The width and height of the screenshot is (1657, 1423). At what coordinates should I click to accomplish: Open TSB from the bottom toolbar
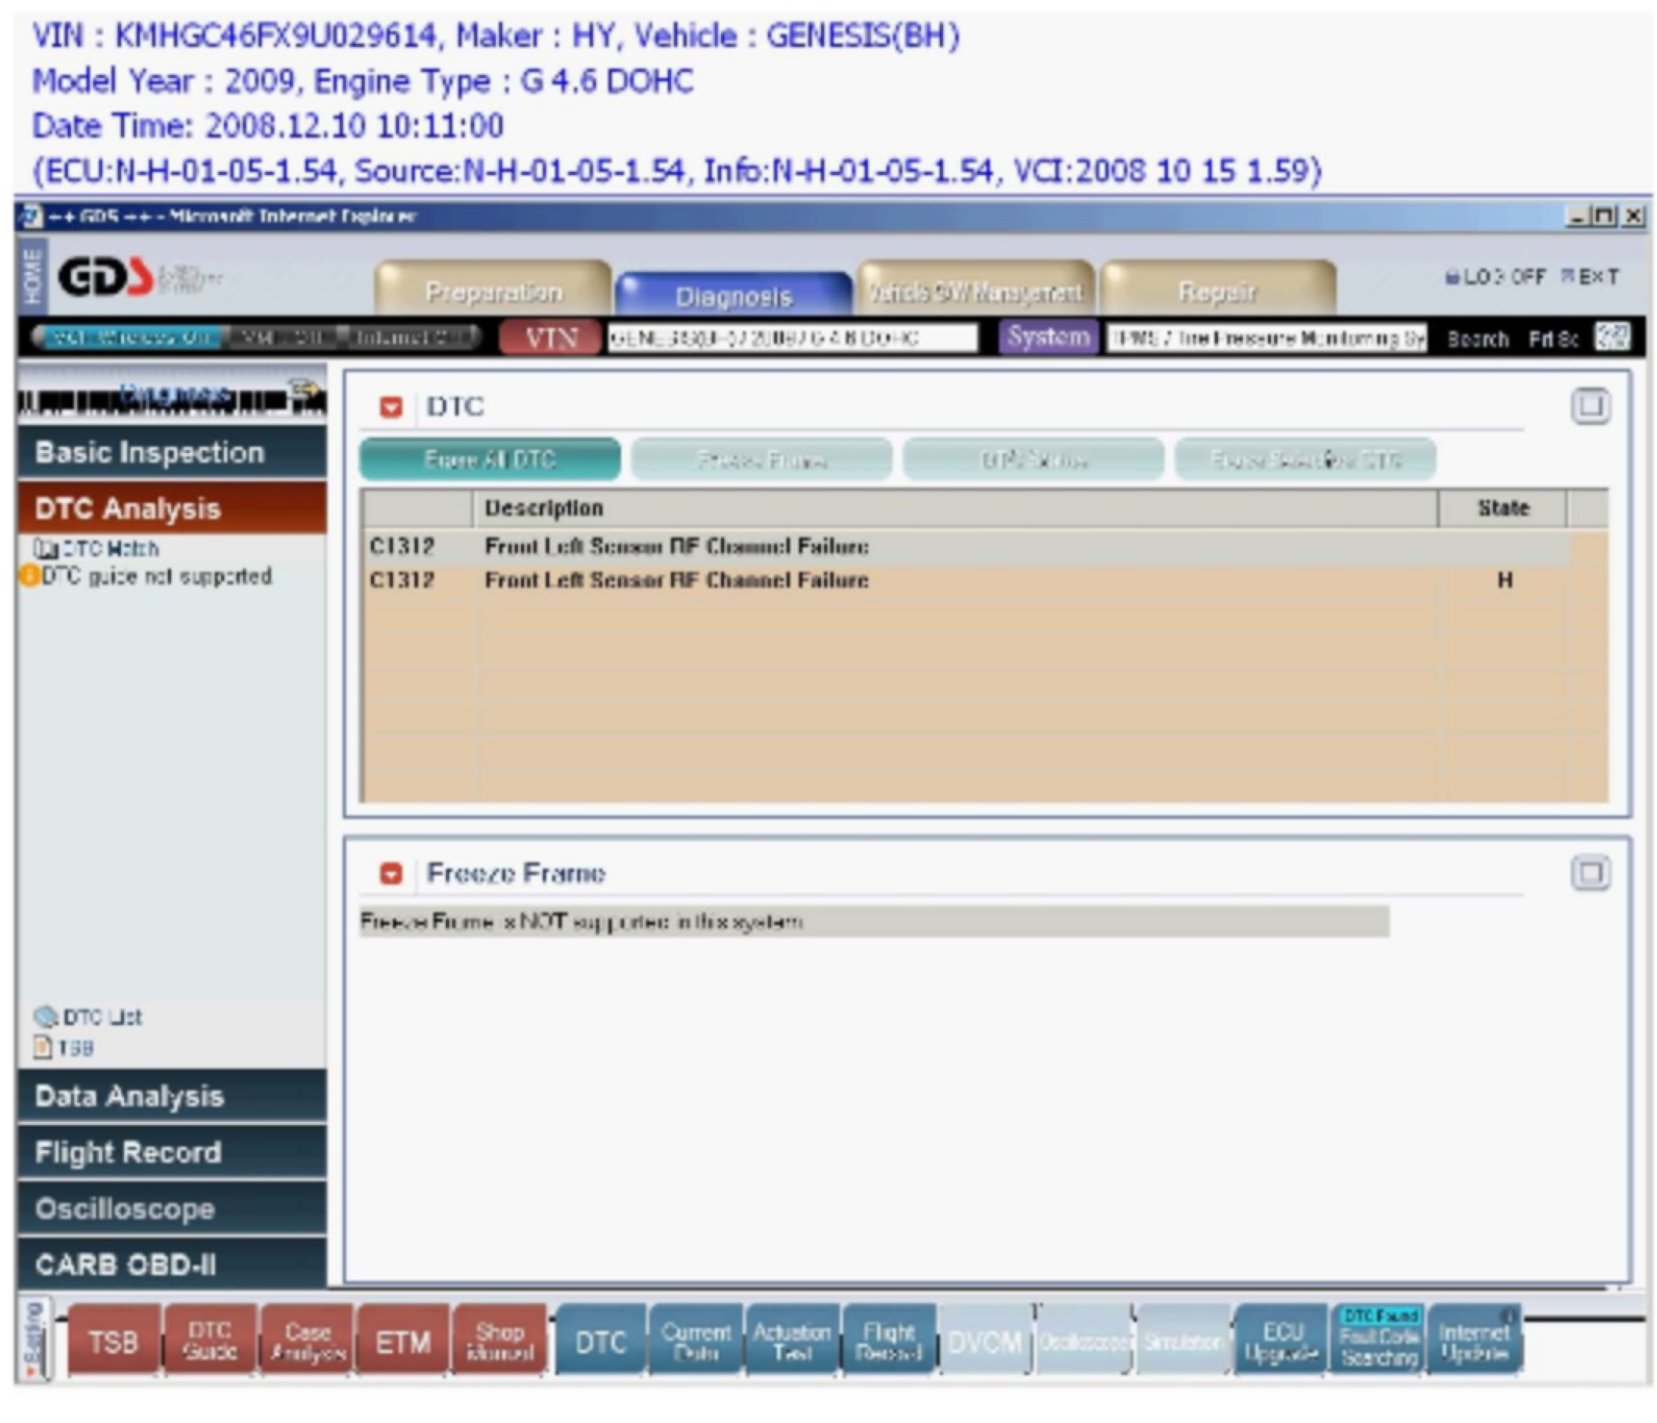point(112,1341)
